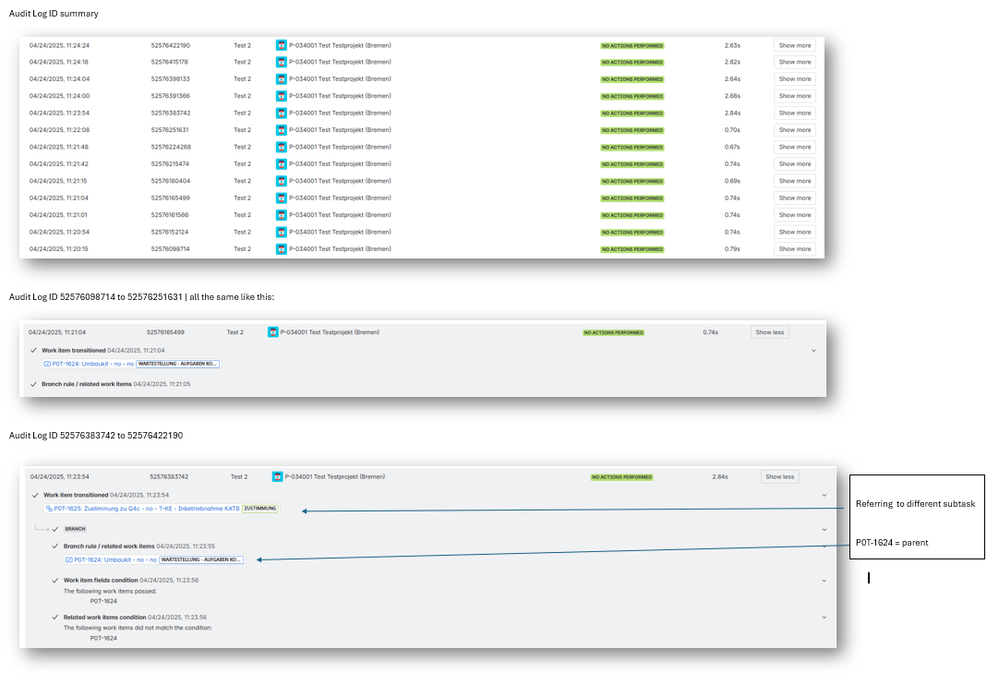
Task: Click Show less in the 11:21:04 entry
Action: 770,332
